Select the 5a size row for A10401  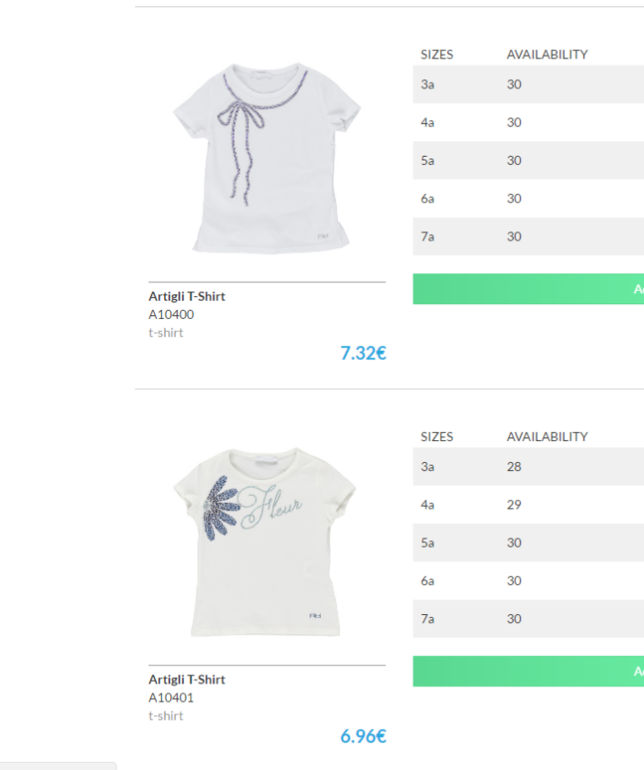(529, 543)
